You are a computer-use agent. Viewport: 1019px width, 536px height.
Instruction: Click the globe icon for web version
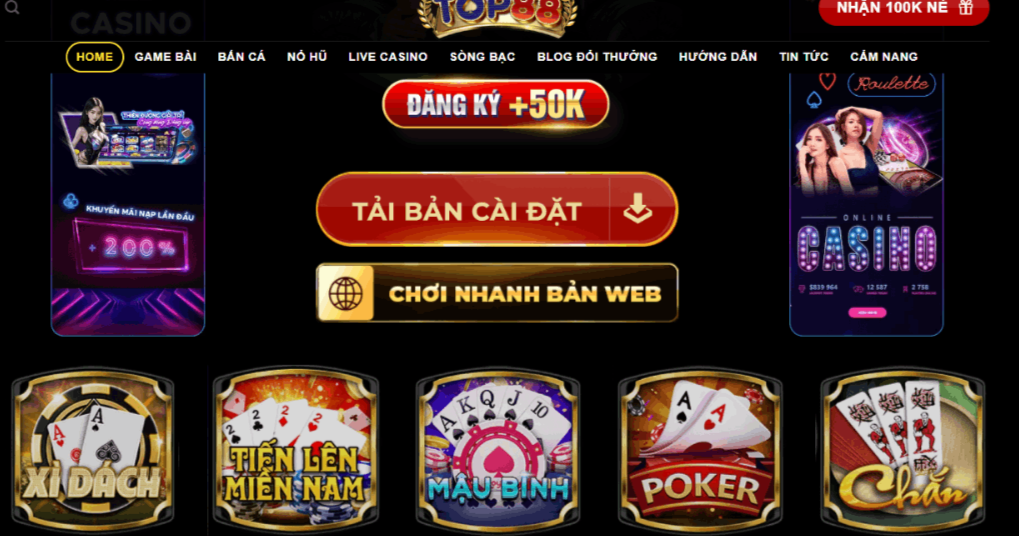point(346,293)
